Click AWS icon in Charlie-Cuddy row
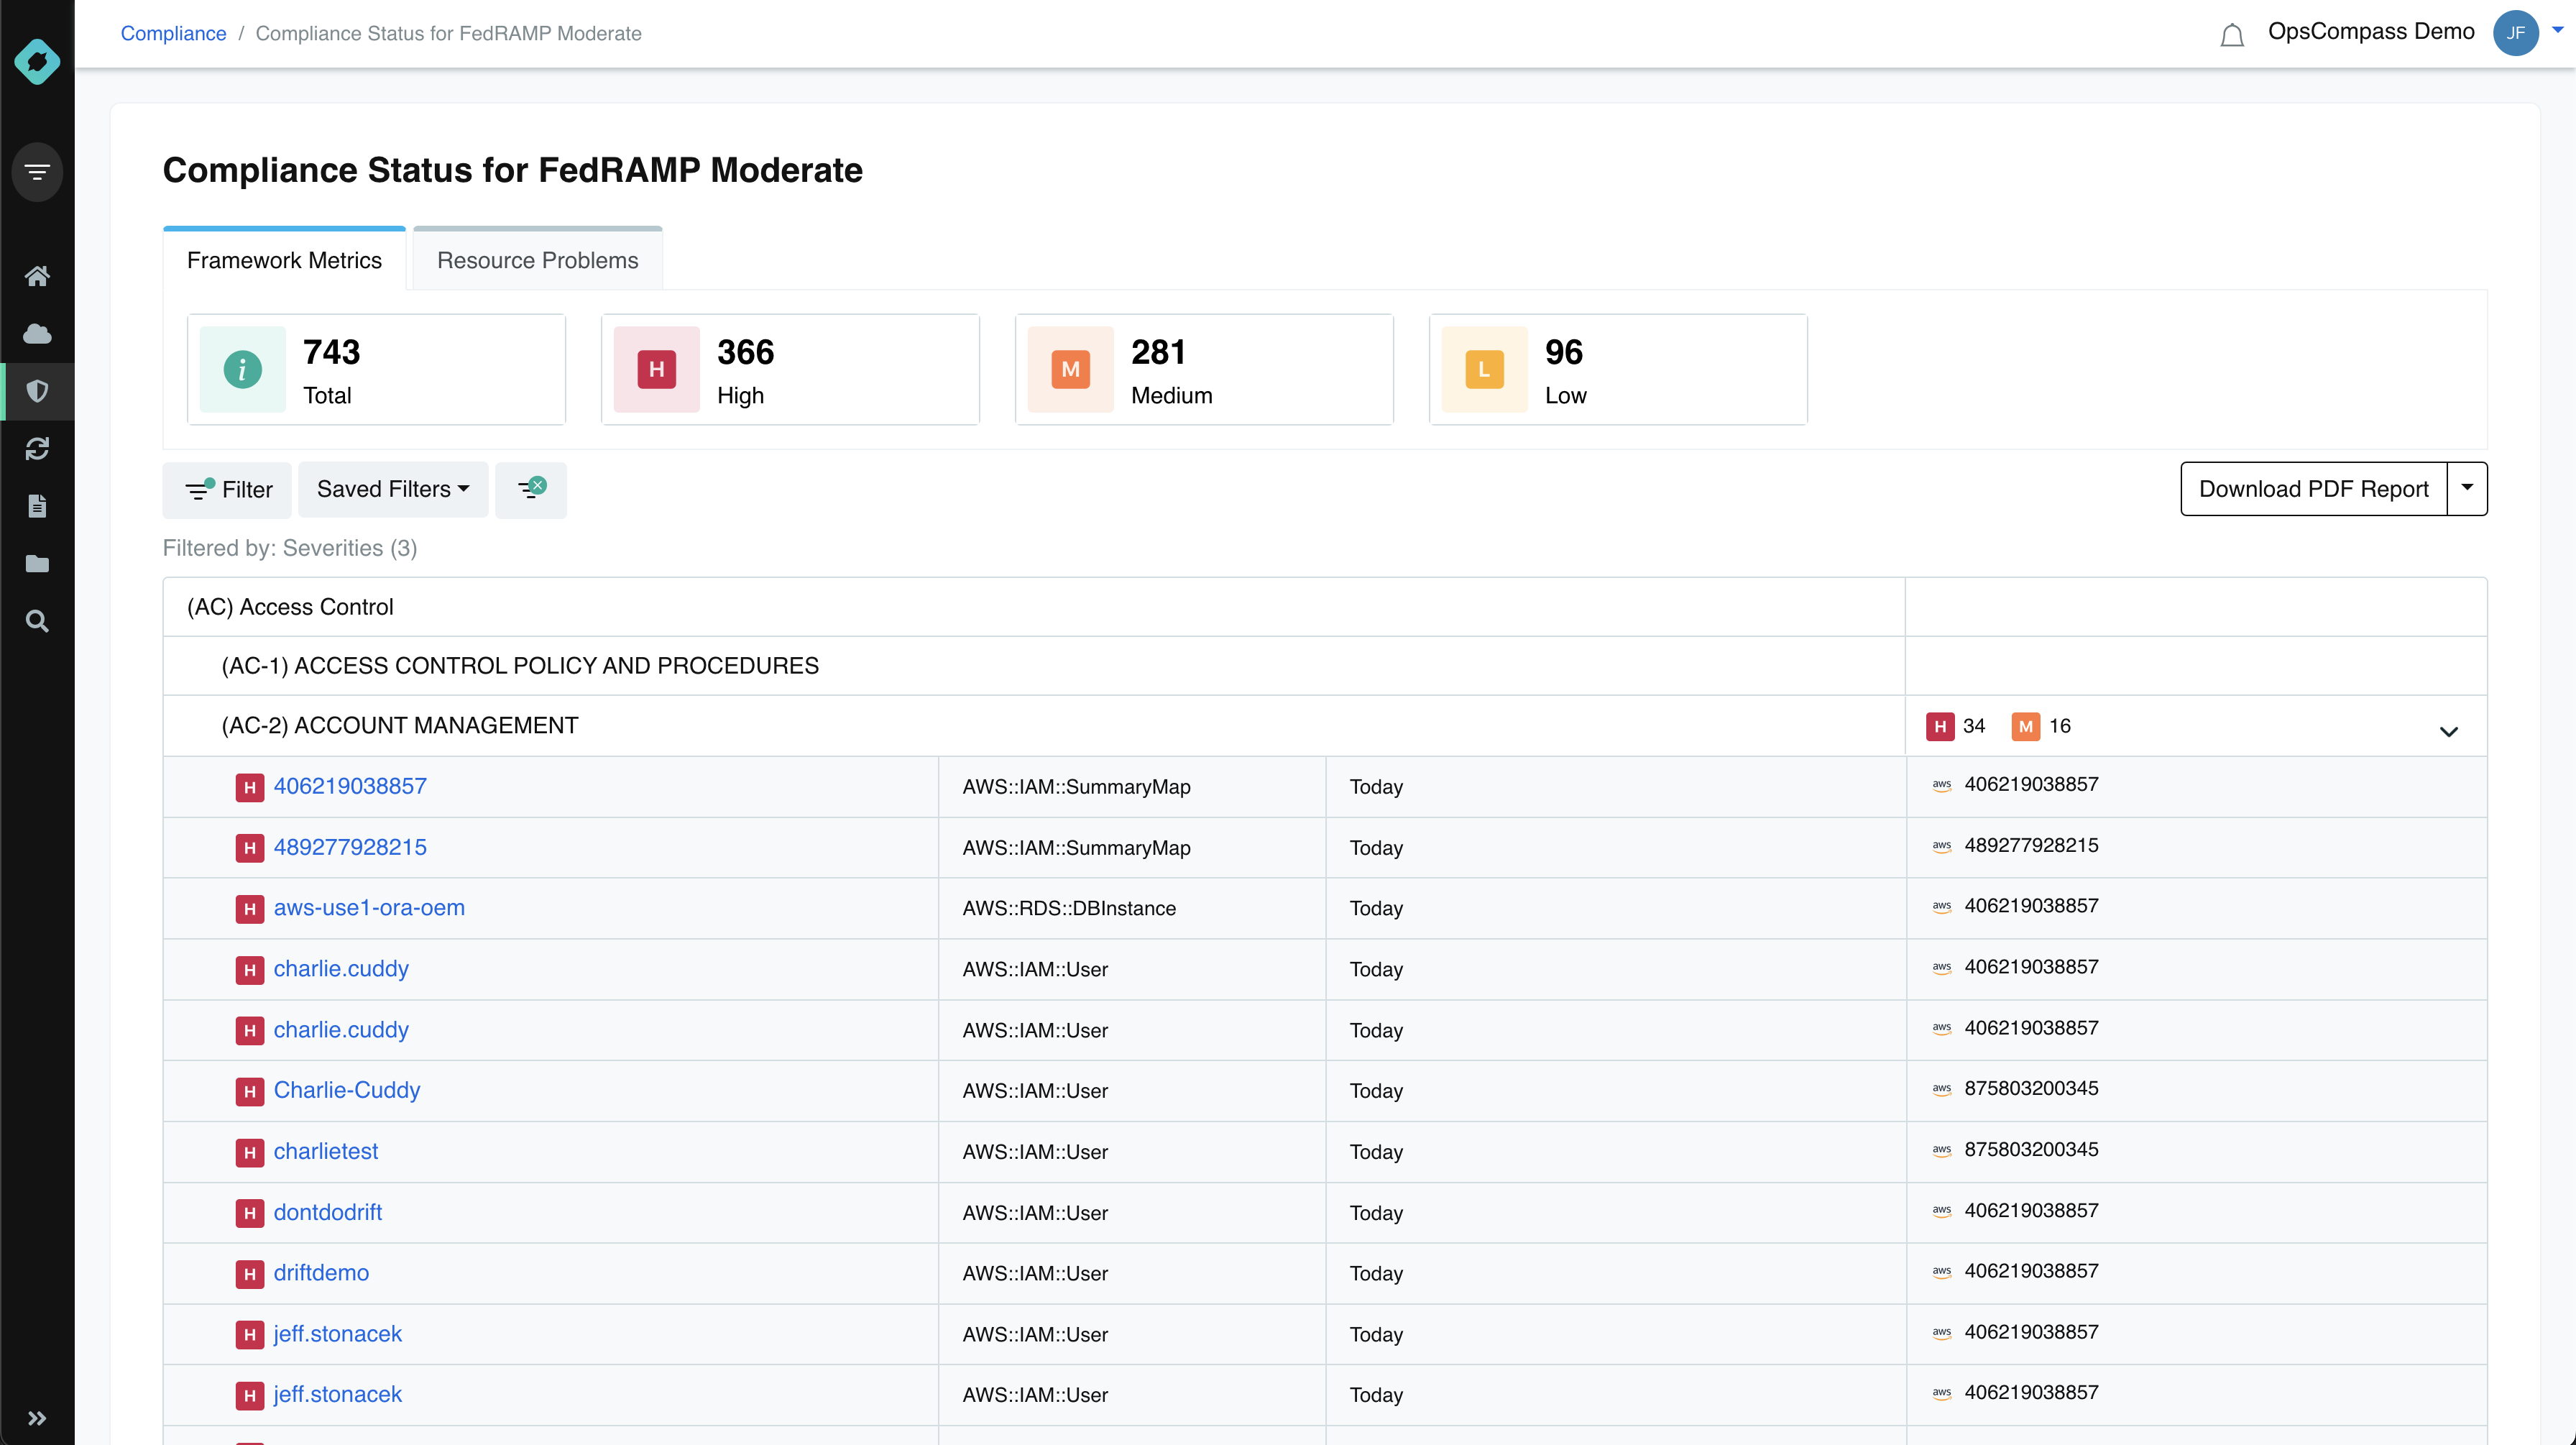Viewport: 2576px width, 1445px height. coord(1942,1089)
